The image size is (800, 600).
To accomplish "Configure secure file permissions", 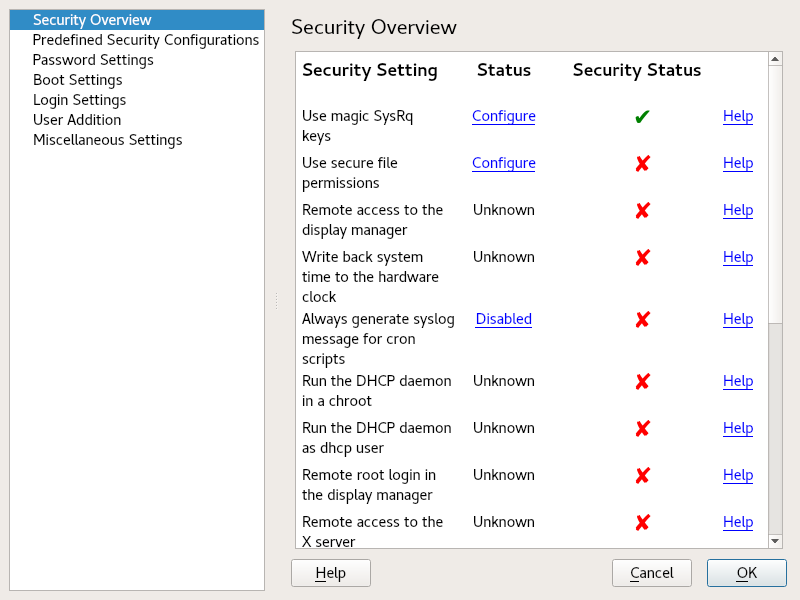I will click(x=503, y=163).
